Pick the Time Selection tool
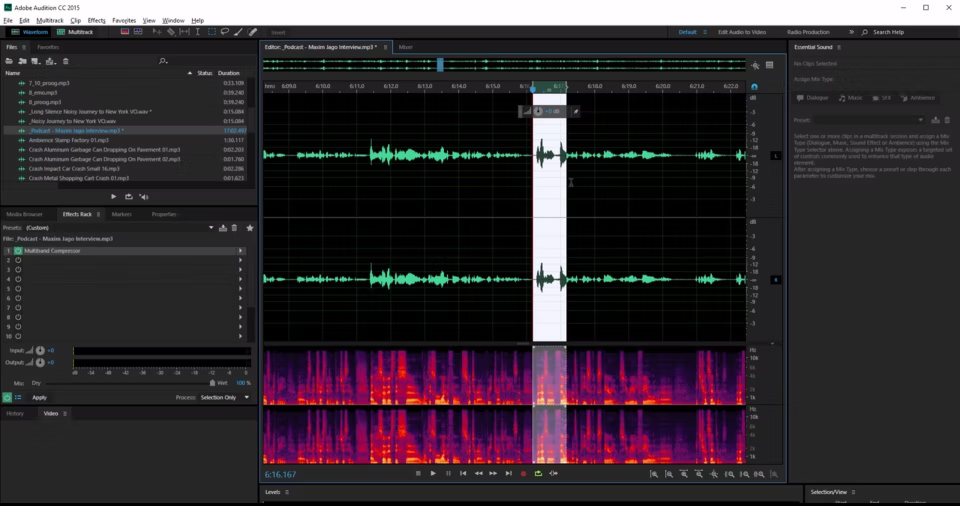Image resolution: width=960 pixels, height=506 pixels. tap(198, 32)
